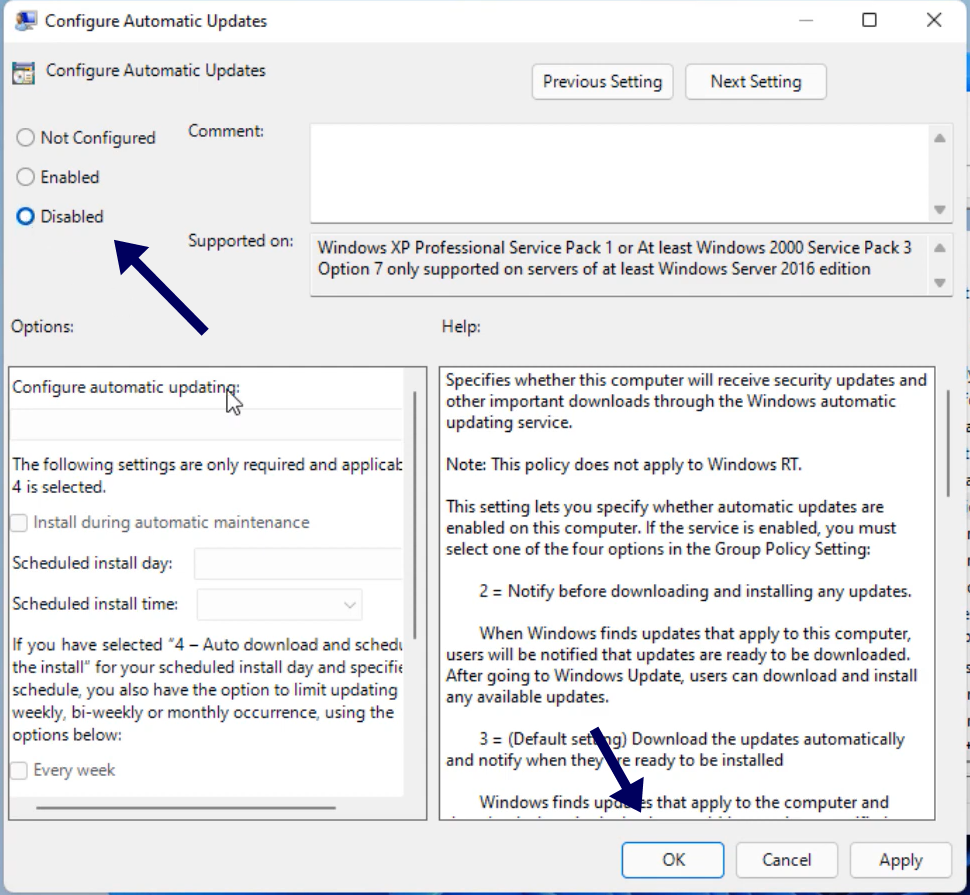970x895 pixels.
Task: Click the Previous Setting button
Action: [602, 81]
